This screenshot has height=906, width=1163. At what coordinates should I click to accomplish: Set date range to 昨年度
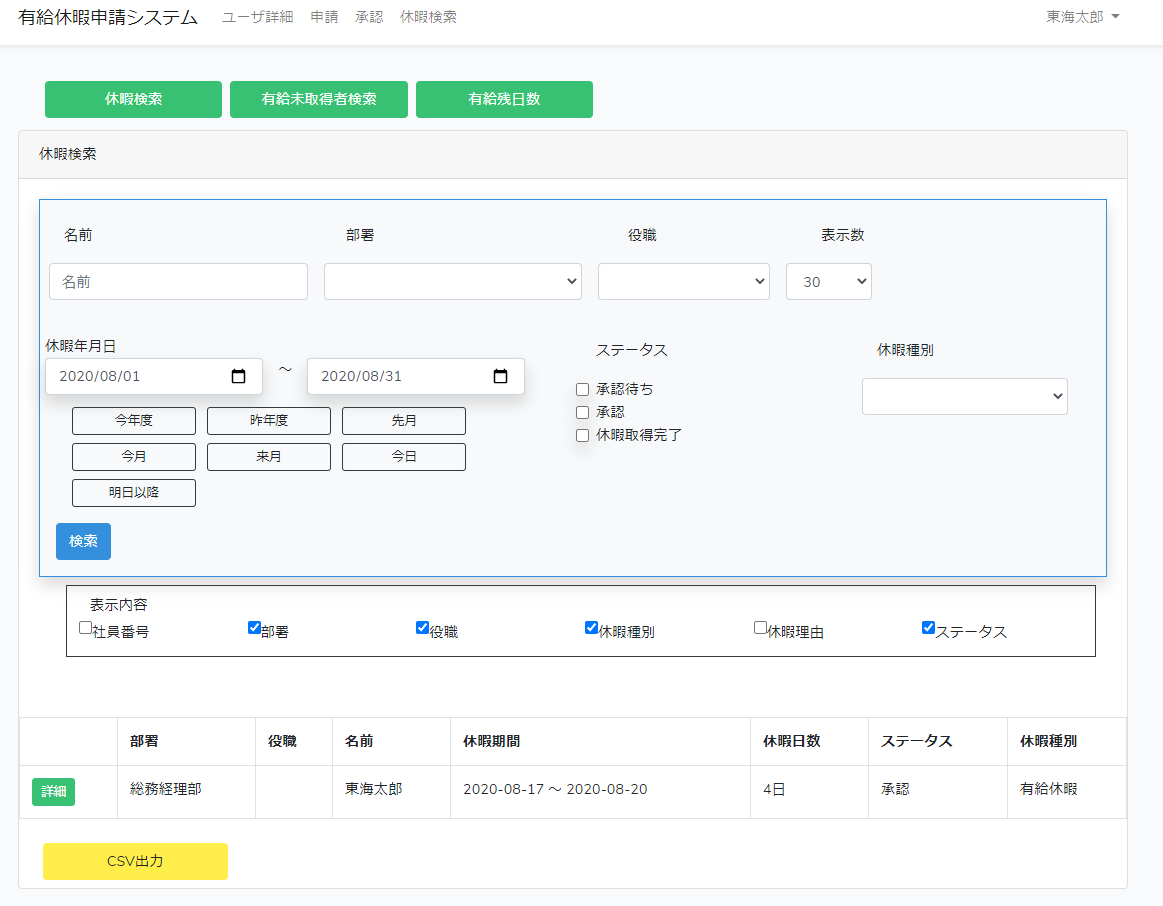pos(268,420)
